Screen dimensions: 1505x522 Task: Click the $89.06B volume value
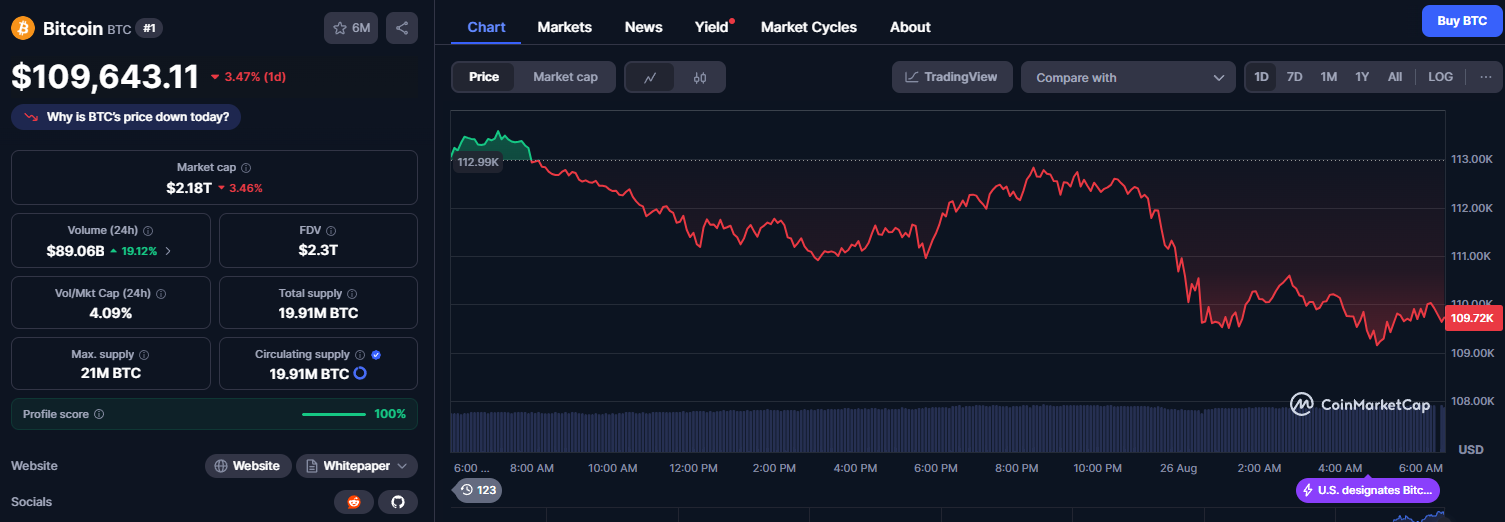coord(75,250)
